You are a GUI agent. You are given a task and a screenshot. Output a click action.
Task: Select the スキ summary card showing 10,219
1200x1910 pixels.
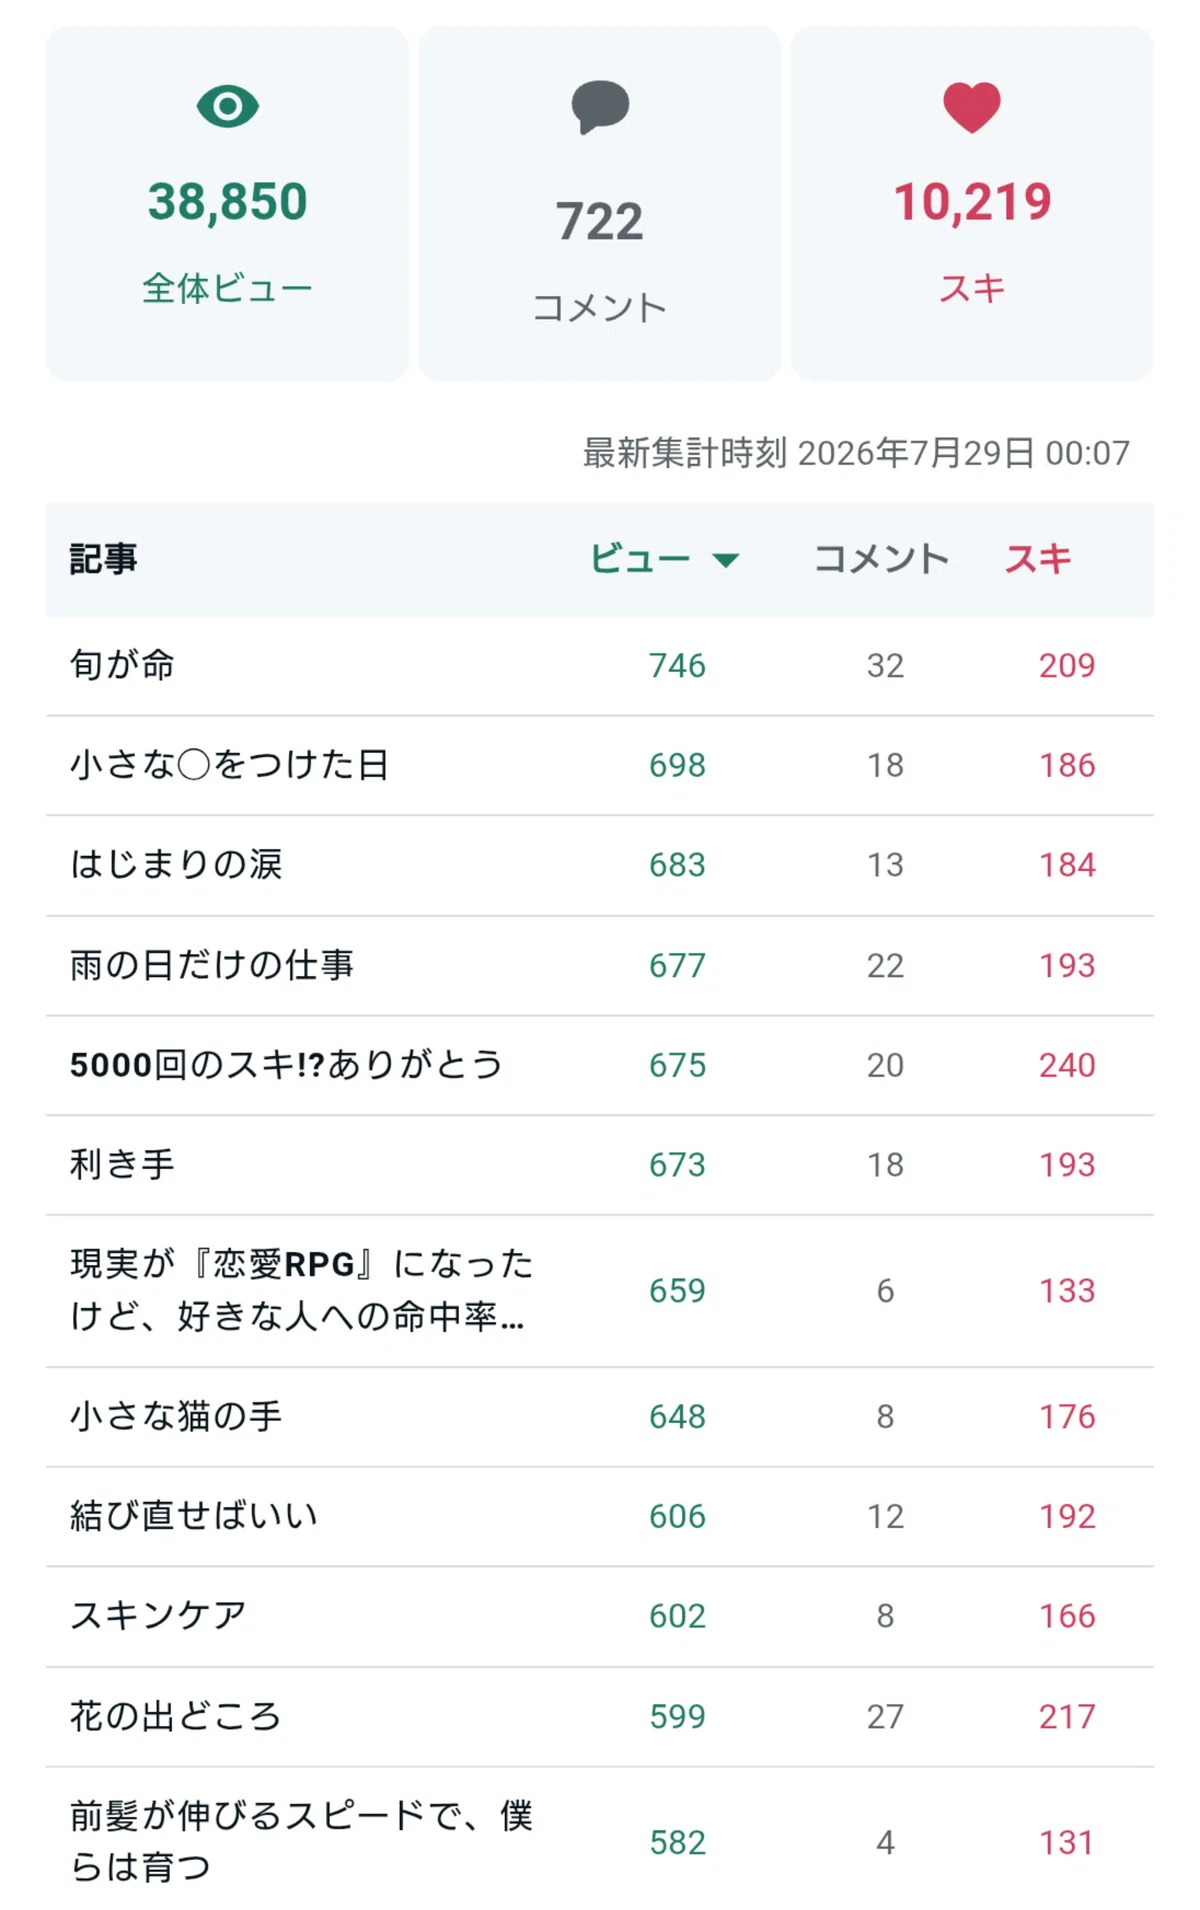[972, 203]
